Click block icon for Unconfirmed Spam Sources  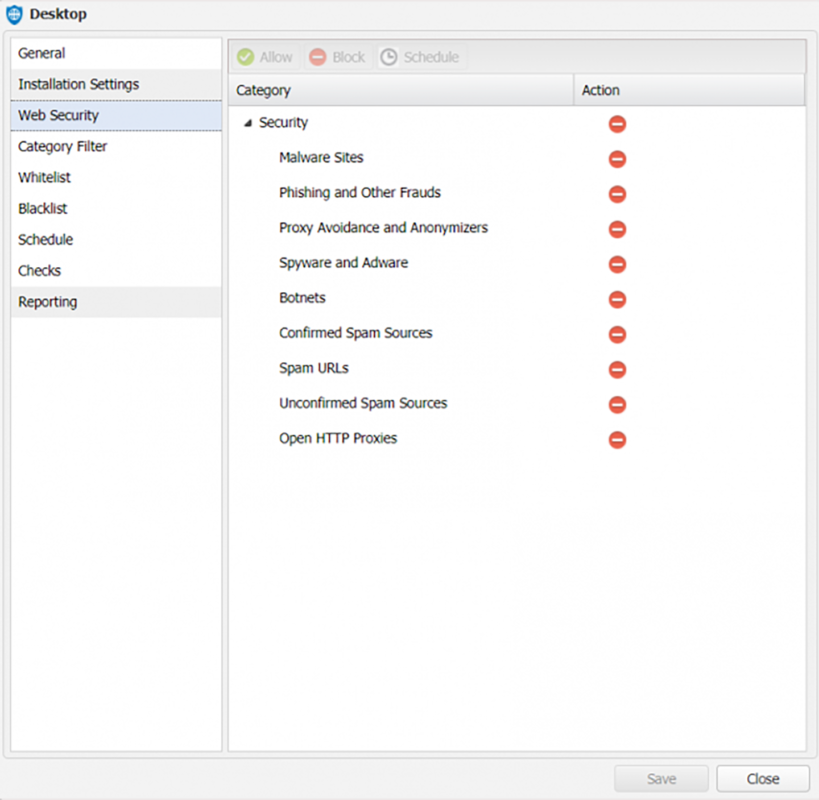point(617,405)
